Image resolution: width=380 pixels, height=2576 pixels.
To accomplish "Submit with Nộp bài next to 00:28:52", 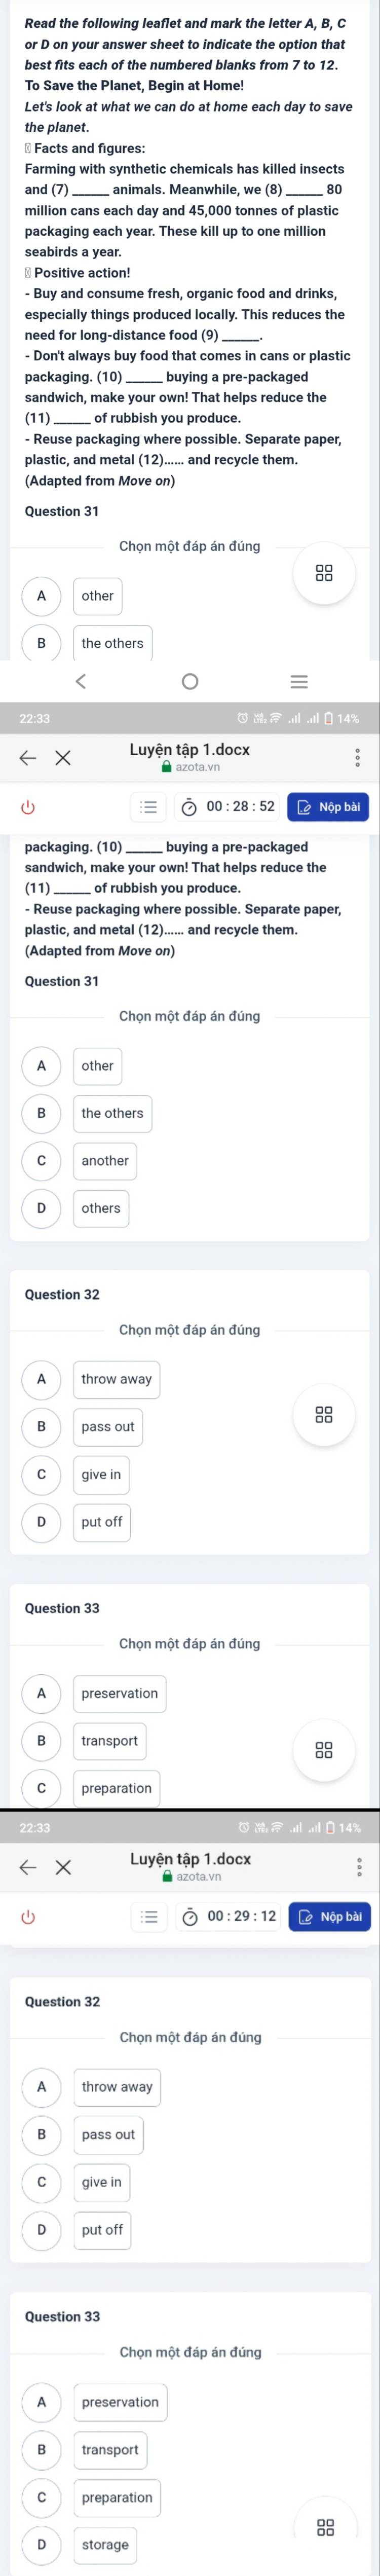I will [x=328, y=806].
